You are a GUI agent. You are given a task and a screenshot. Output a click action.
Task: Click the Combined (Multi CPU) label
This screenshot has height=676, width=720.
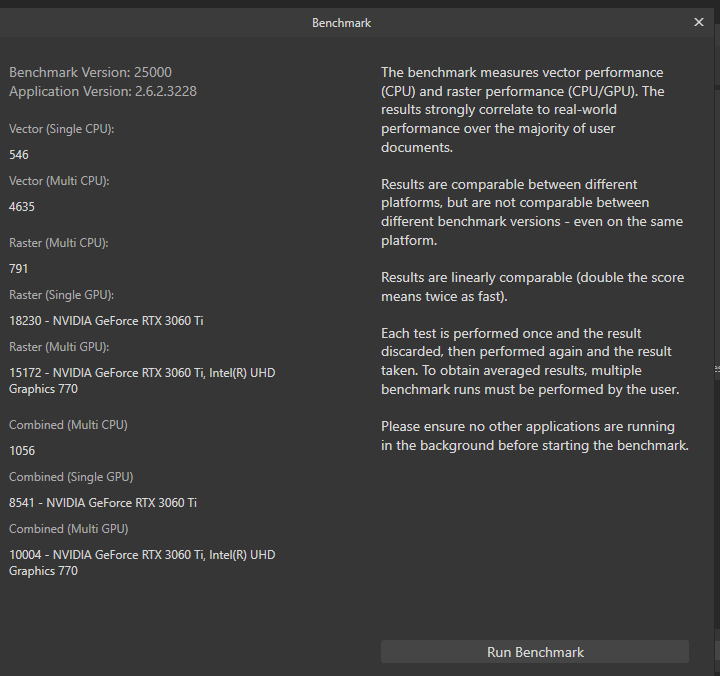[68, 425]
